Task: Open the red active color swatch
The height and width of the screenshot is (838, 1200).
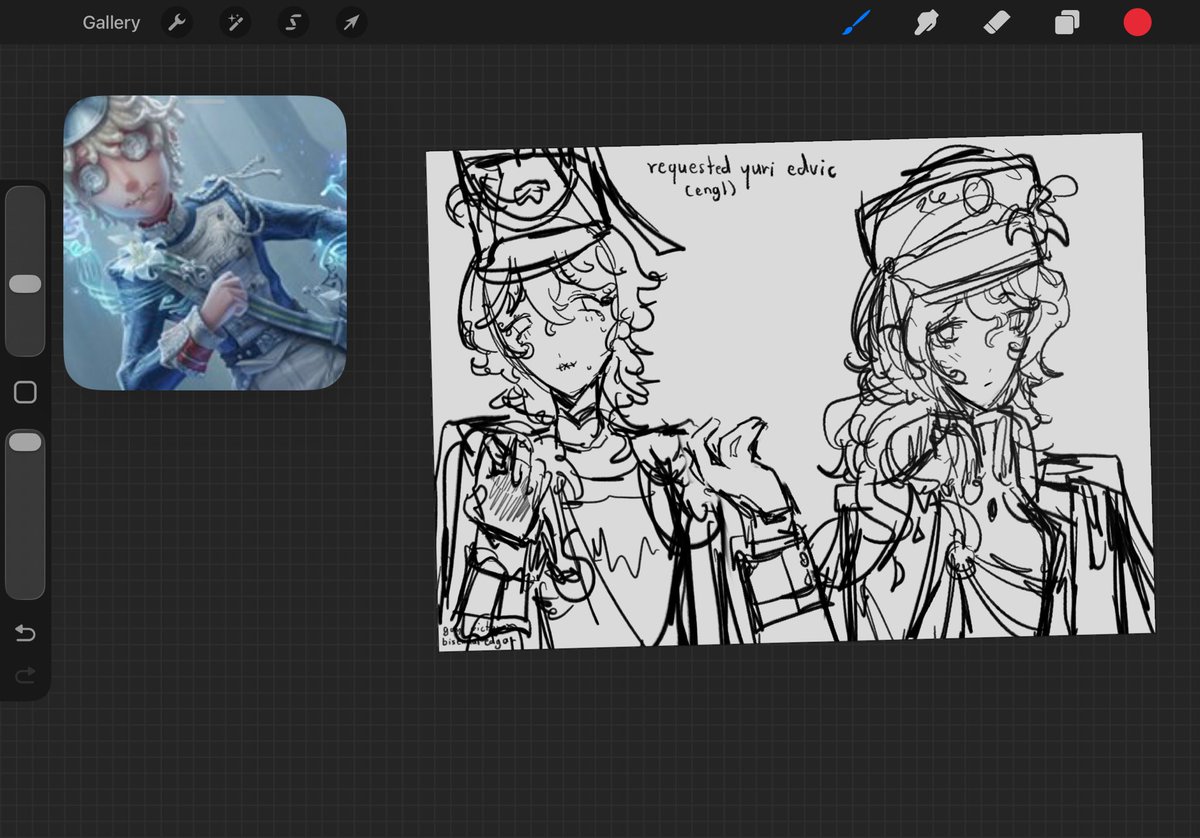Action: point(1137,22)
